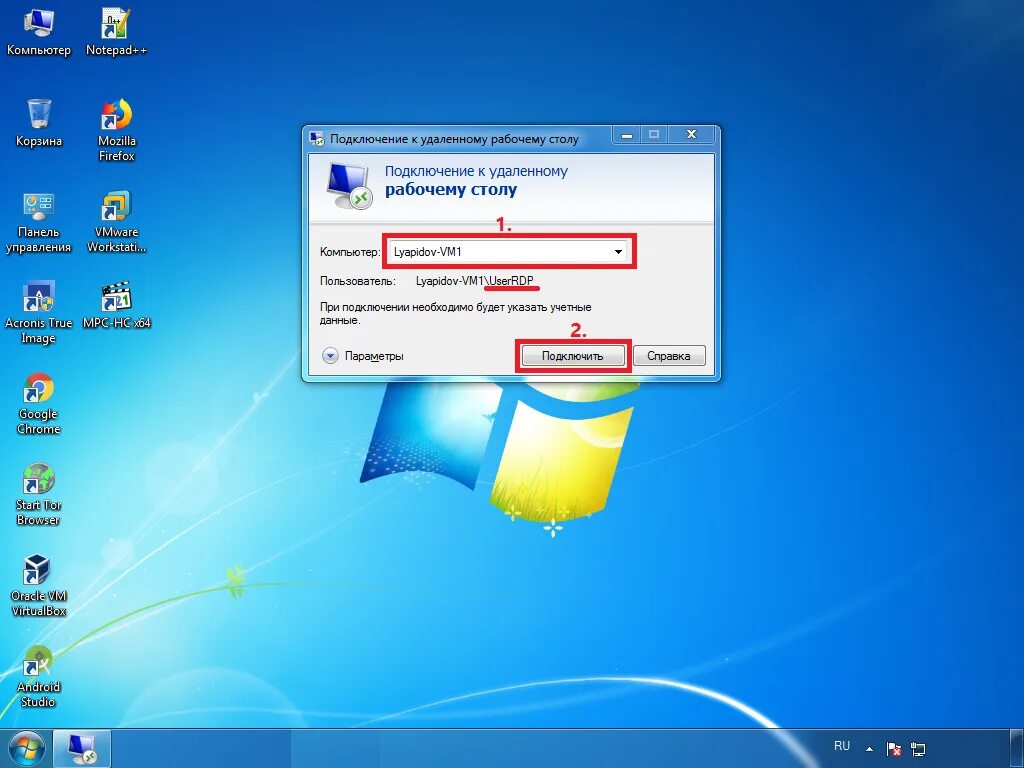
Task: Click the Lyapidov-VM1 computer name field
Action: [x=508, y=252]
